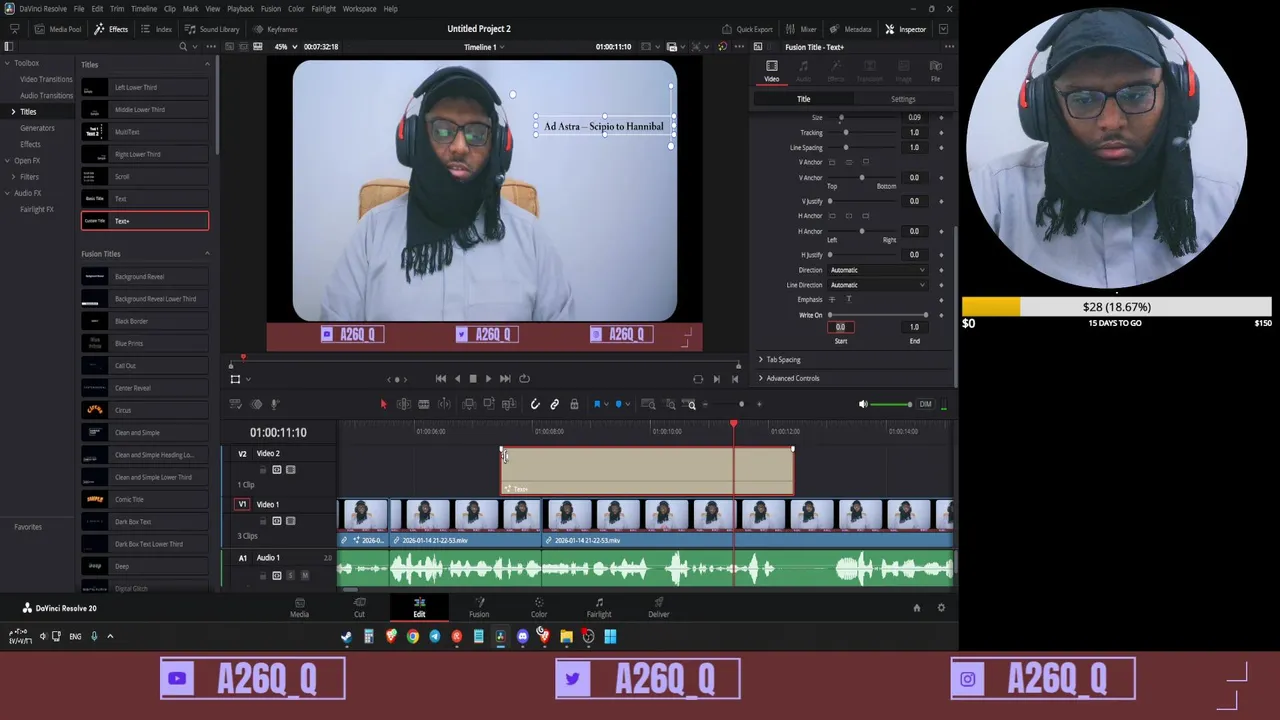Play forward in the timeline viewer
Screen dimensions: 1280x720
488,379
